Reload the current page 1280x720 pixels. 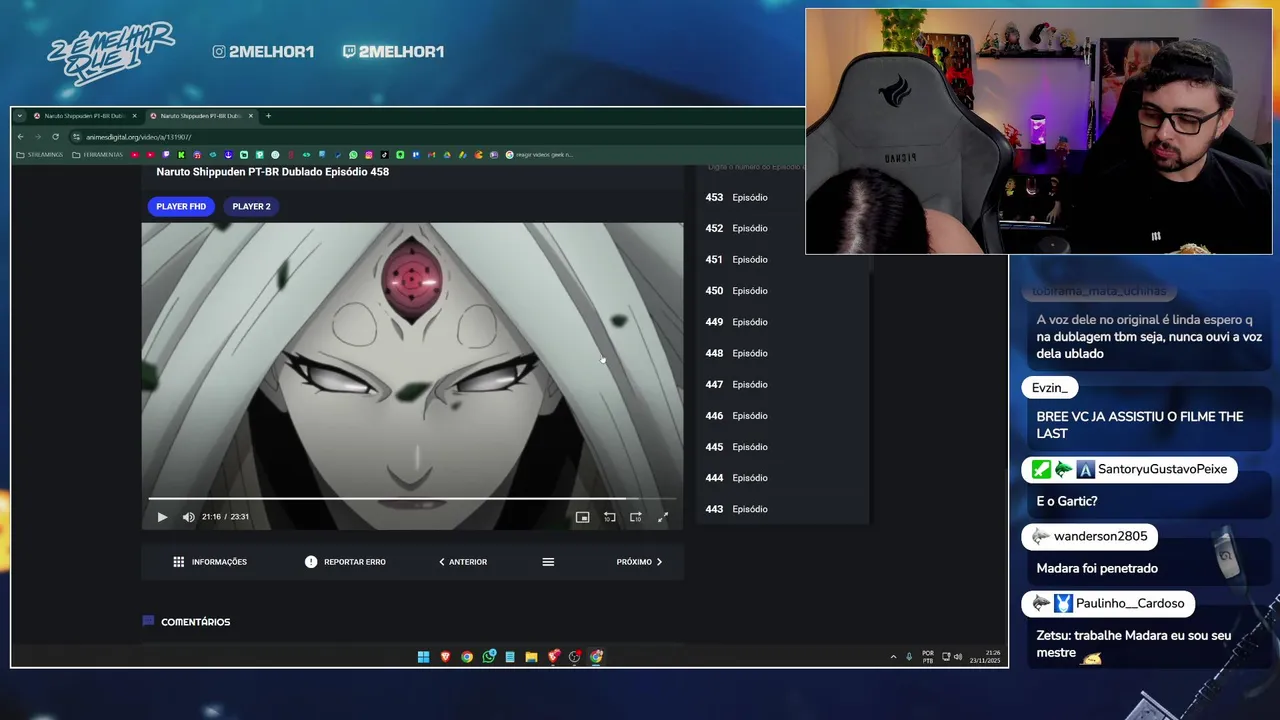coord(55,136)
